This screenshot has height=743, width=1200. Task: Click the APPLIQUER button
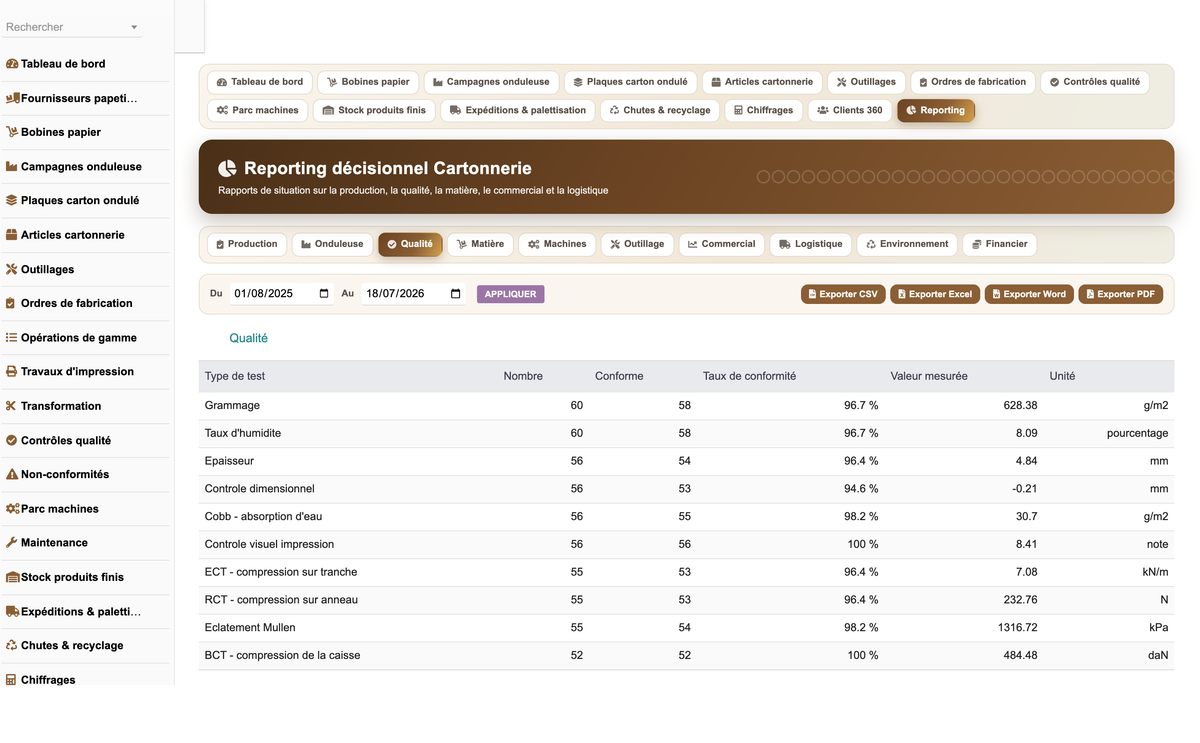pyautogui.click(x=510, y=294)
